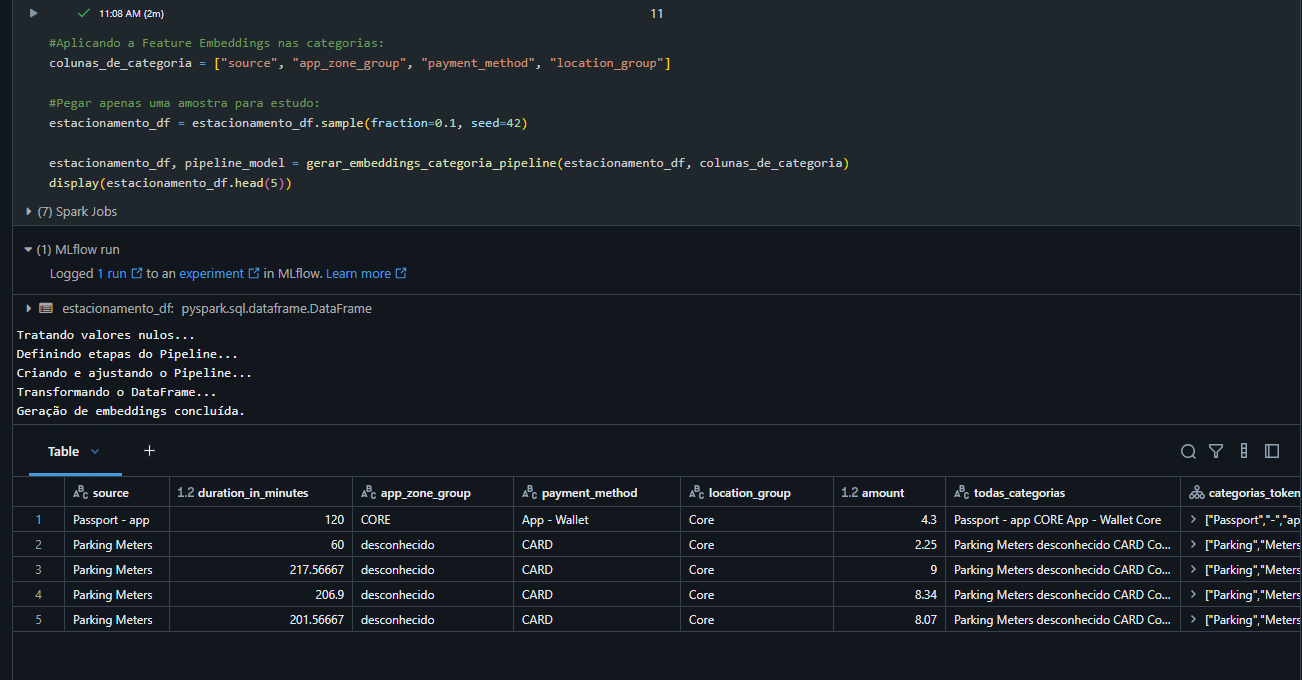Expand the categorias_token array in row 4
This screenshot has height=680, width=1302.
click(1193, 595)
